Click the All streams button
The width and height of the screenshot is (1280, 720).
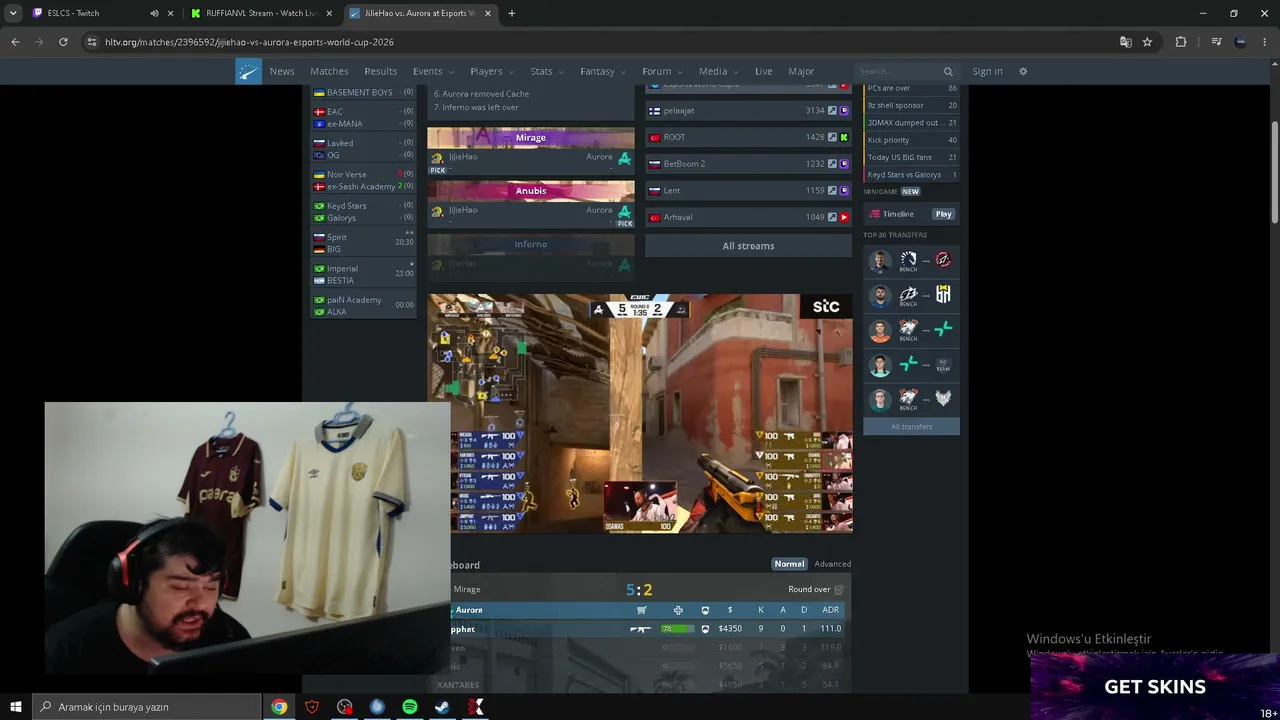point(748,246)
